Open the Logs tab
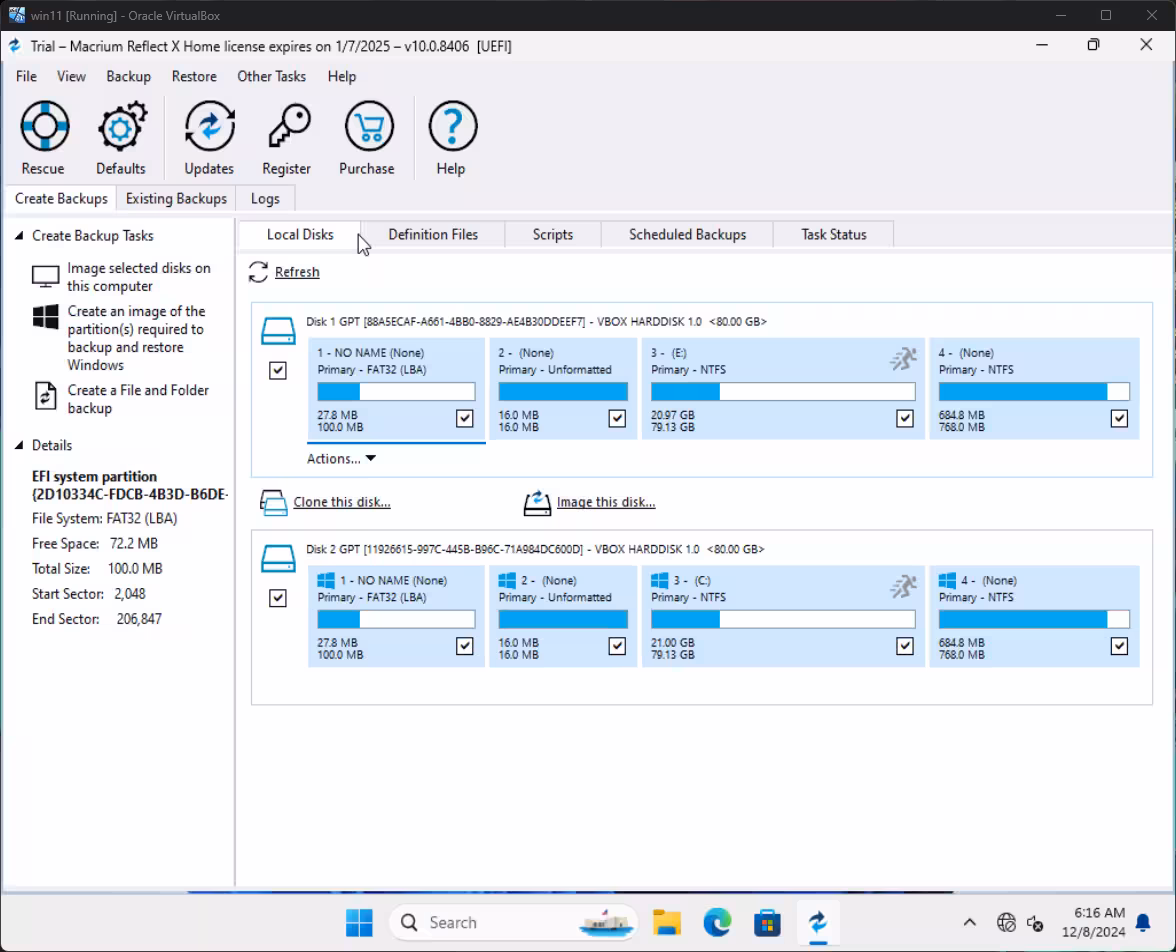Image resolution: width=1176 pixels, height=952 pixels. click(266, 199)
